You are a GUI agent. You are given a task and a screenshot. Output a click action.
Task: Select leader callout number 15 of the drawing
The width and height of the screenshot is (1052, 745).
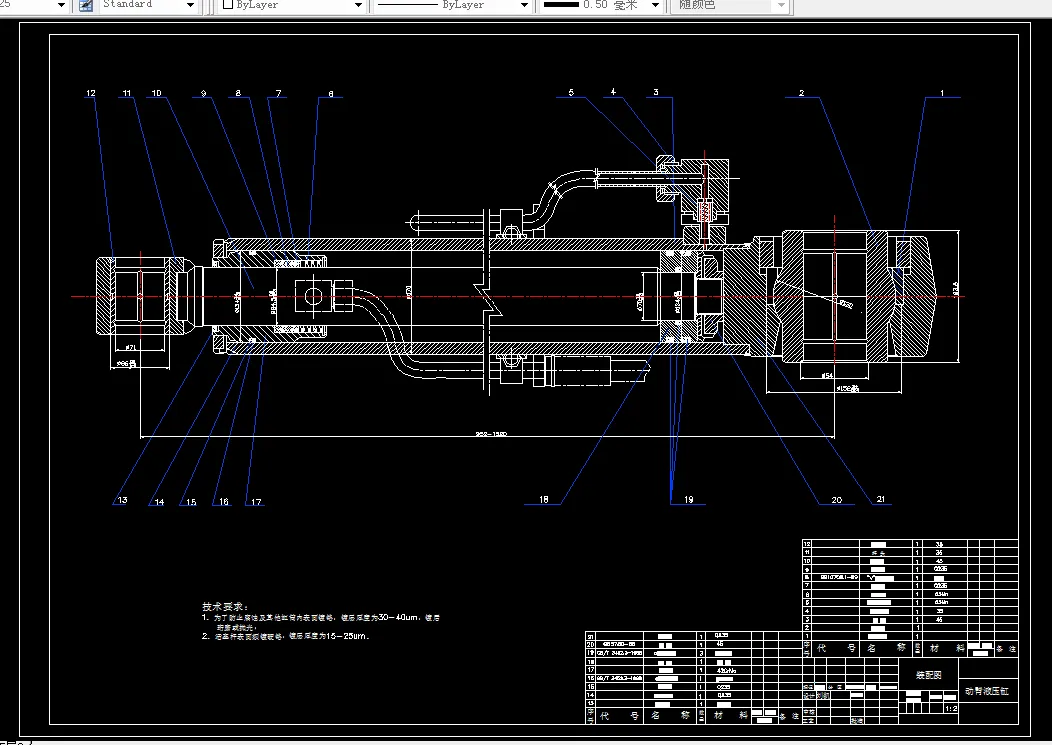(x=191, y=501)
